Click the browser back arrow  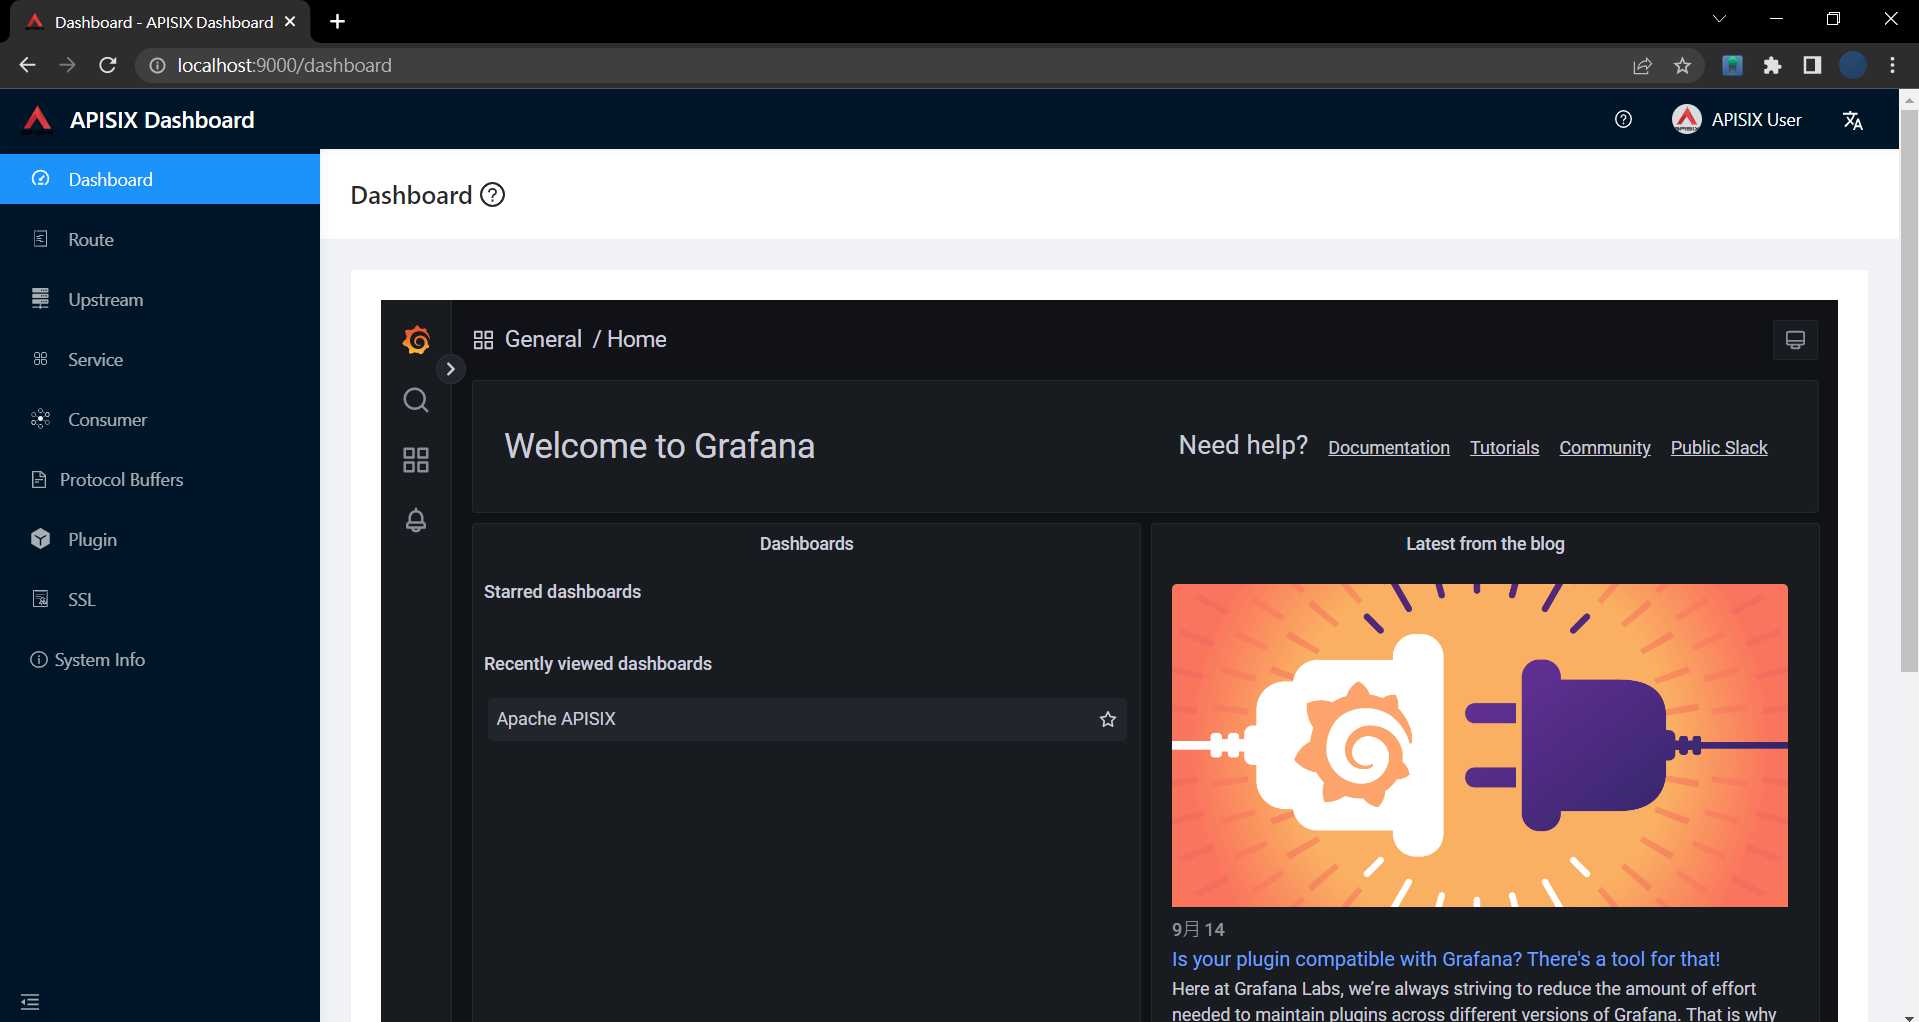pos(27,65)
